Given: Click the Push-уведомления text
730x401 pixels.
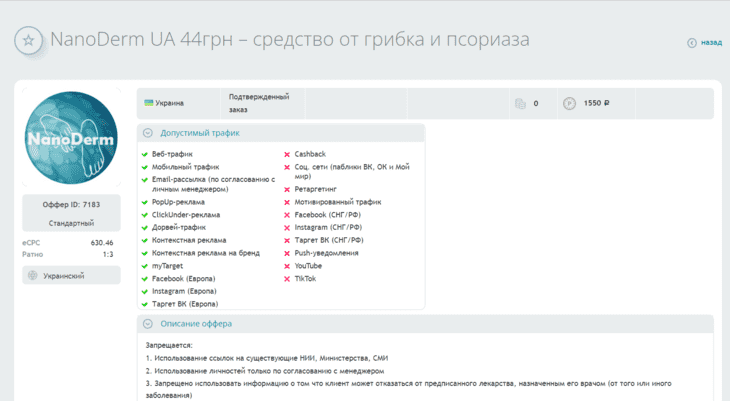Looking at the screenshot, I should (326, 253).
